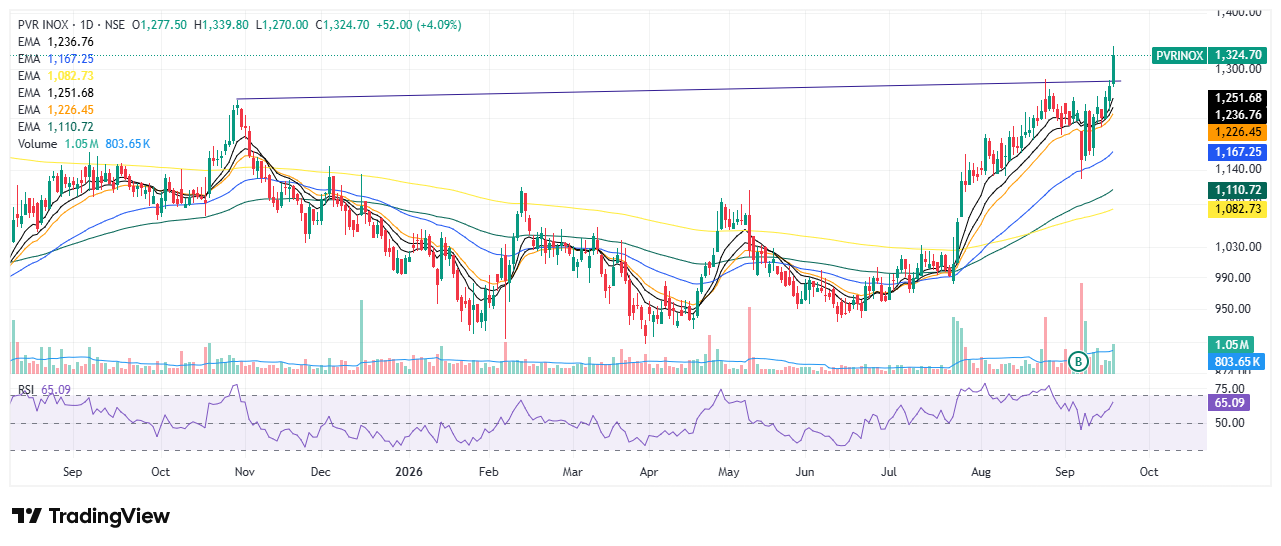1281x546 pixels.
Task: Click the 2026 label on time axis
Action: (x=408, y=470)
